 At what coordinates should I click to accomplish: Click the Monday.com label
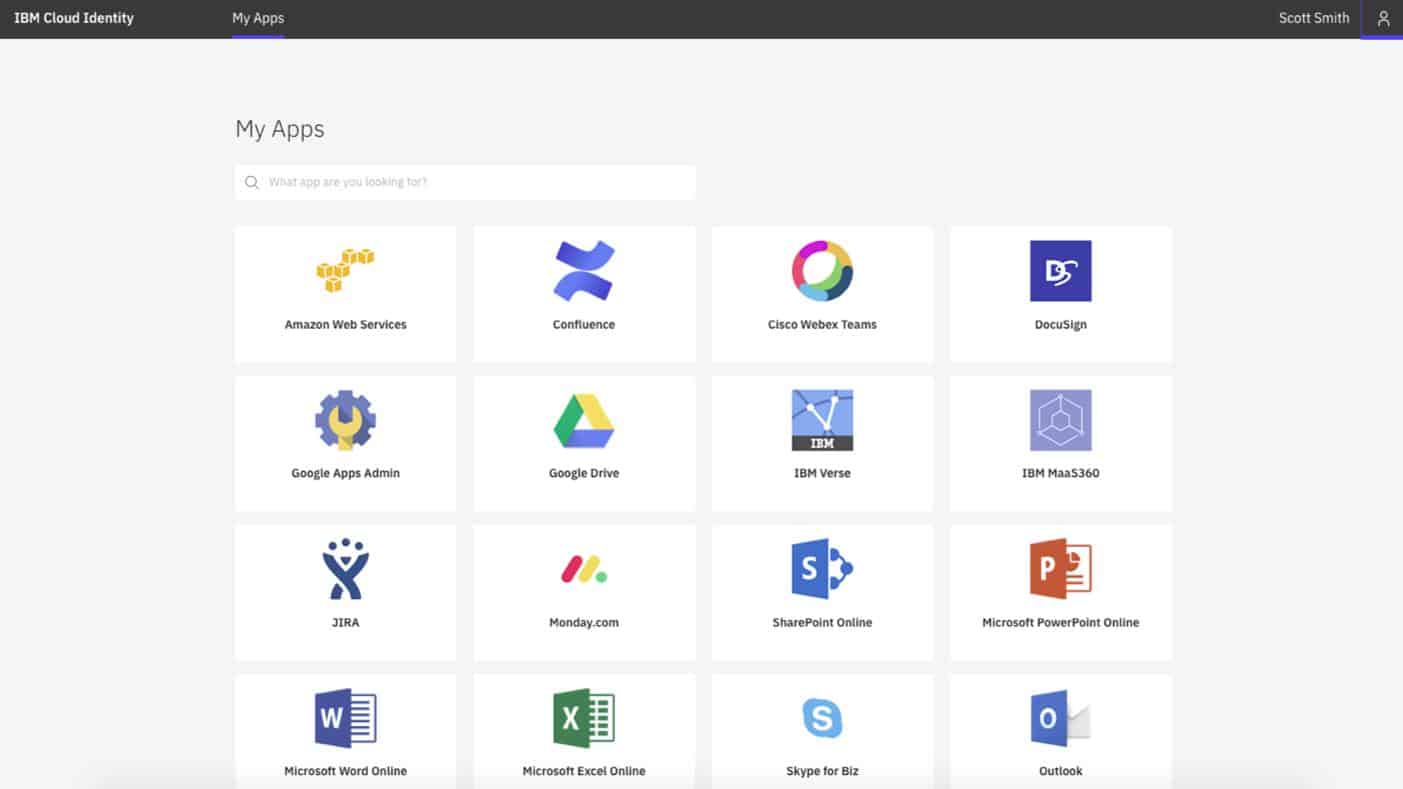click(584, 623)
